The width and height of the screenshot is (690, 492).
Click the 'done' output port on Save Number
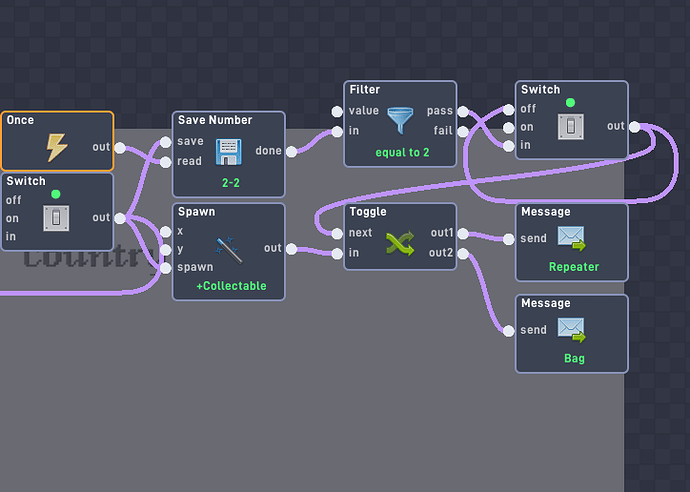(291, 152)
